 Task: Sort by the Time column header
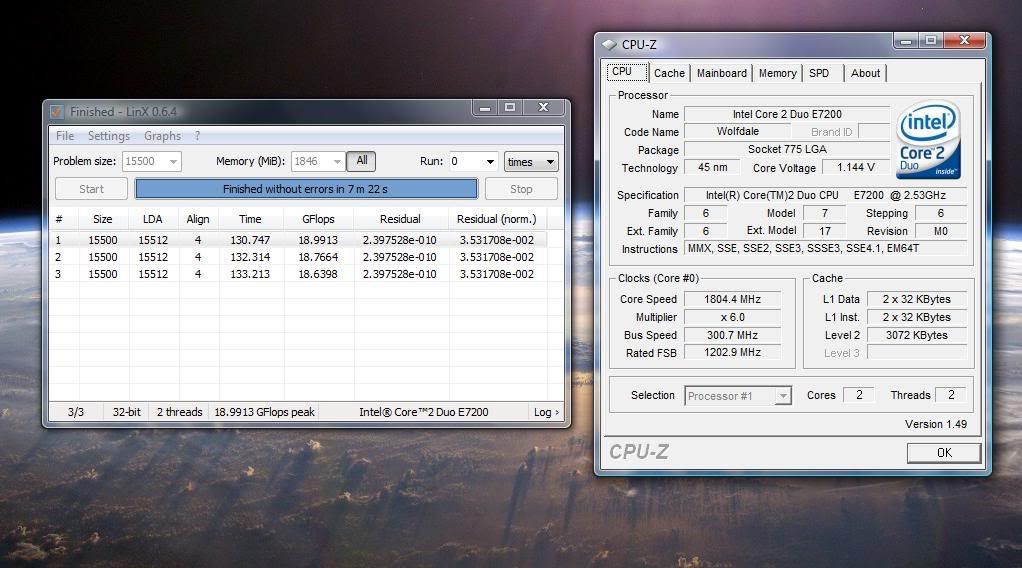pos(250,219)
